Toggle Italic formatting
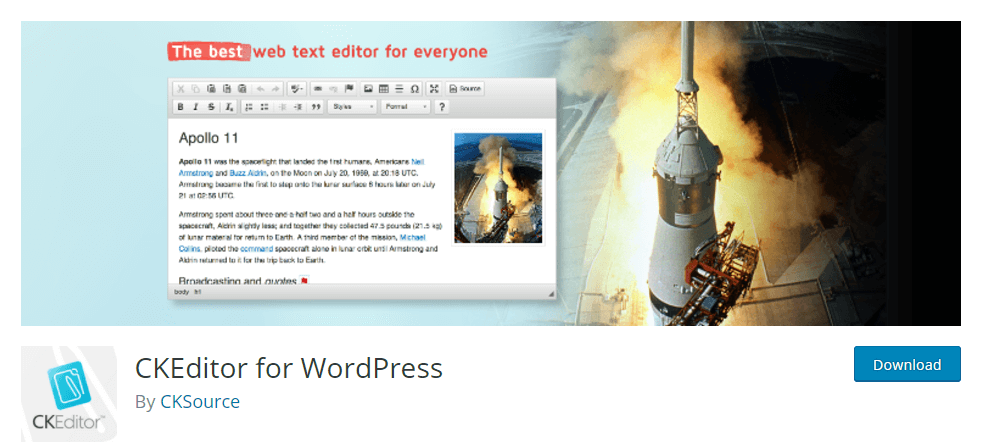 (196, 107)
